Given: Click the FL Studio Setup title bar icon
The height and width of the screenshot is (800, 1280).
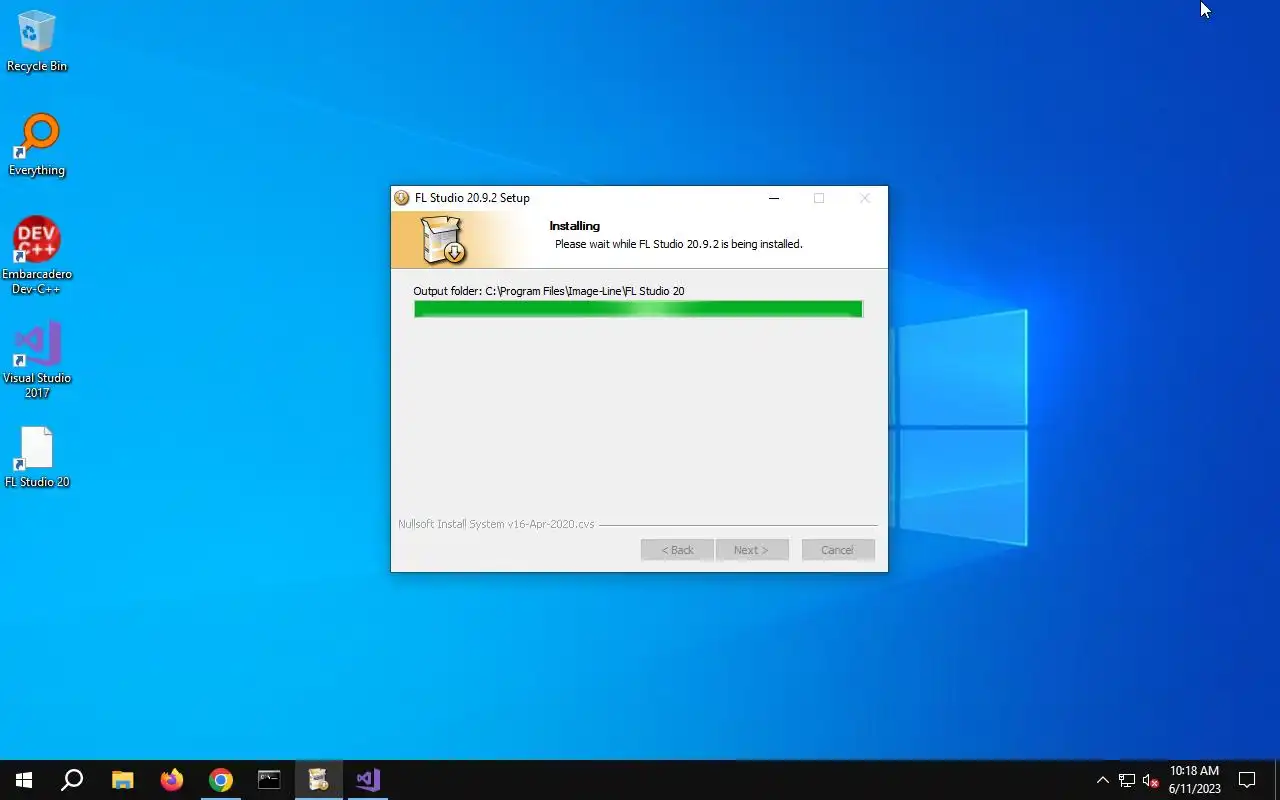Looking at the screenshot, I should (402, 198).
